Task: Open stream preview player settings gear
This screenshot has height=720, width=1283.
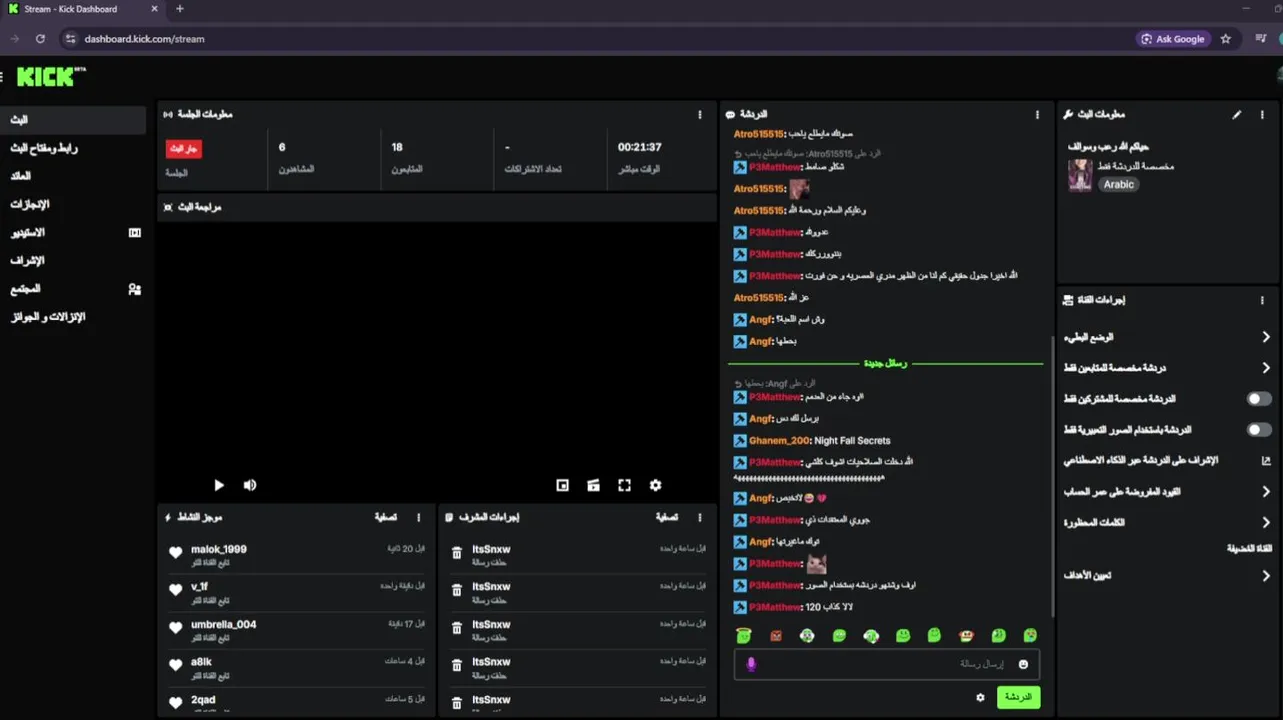Action: click(x=655, y=485)
